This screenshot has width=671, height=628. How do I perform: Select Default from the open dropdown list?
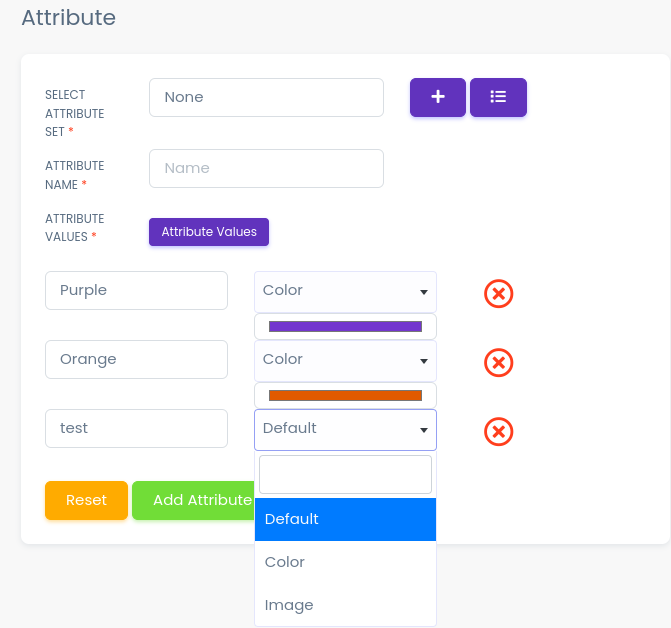pos(345,519)
